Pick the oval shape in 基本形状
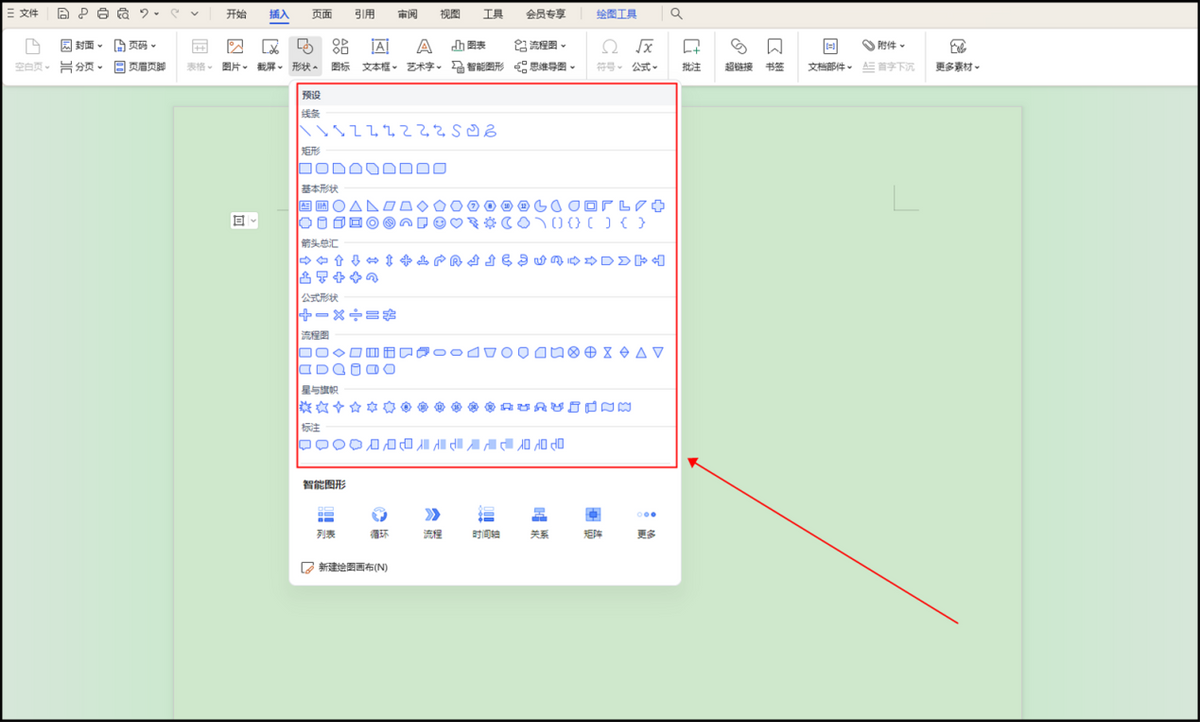 pyautogui.click(x=339, y=206)
